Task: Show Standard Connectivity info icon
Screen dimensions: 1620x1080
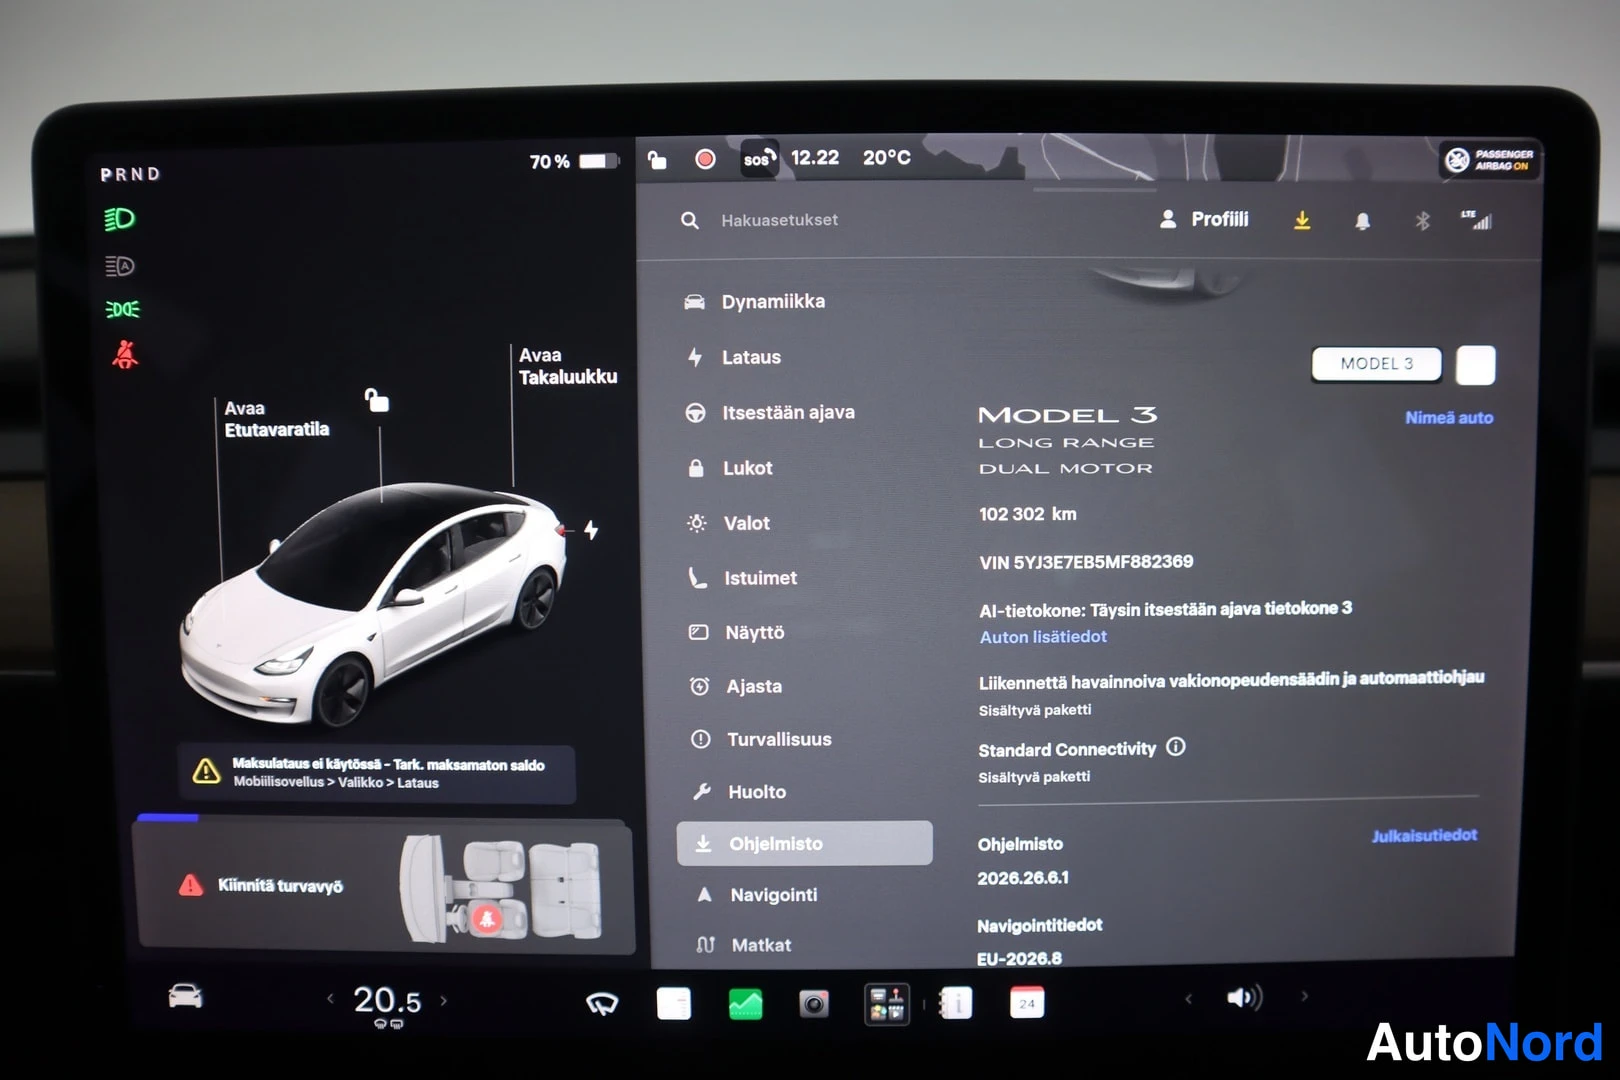Action: tap(1176, 747)
